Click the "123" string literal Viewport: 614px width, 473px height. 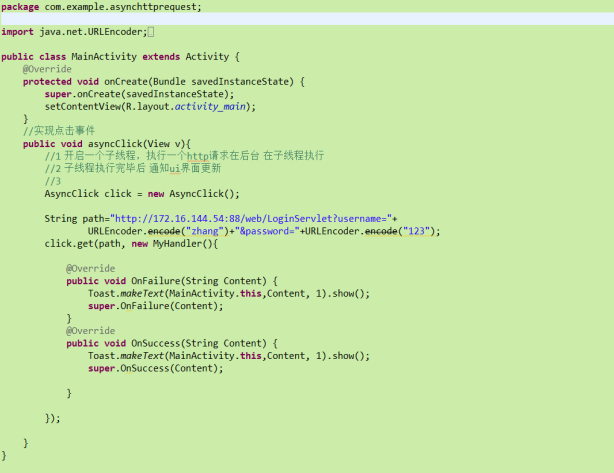coord(416,231)
